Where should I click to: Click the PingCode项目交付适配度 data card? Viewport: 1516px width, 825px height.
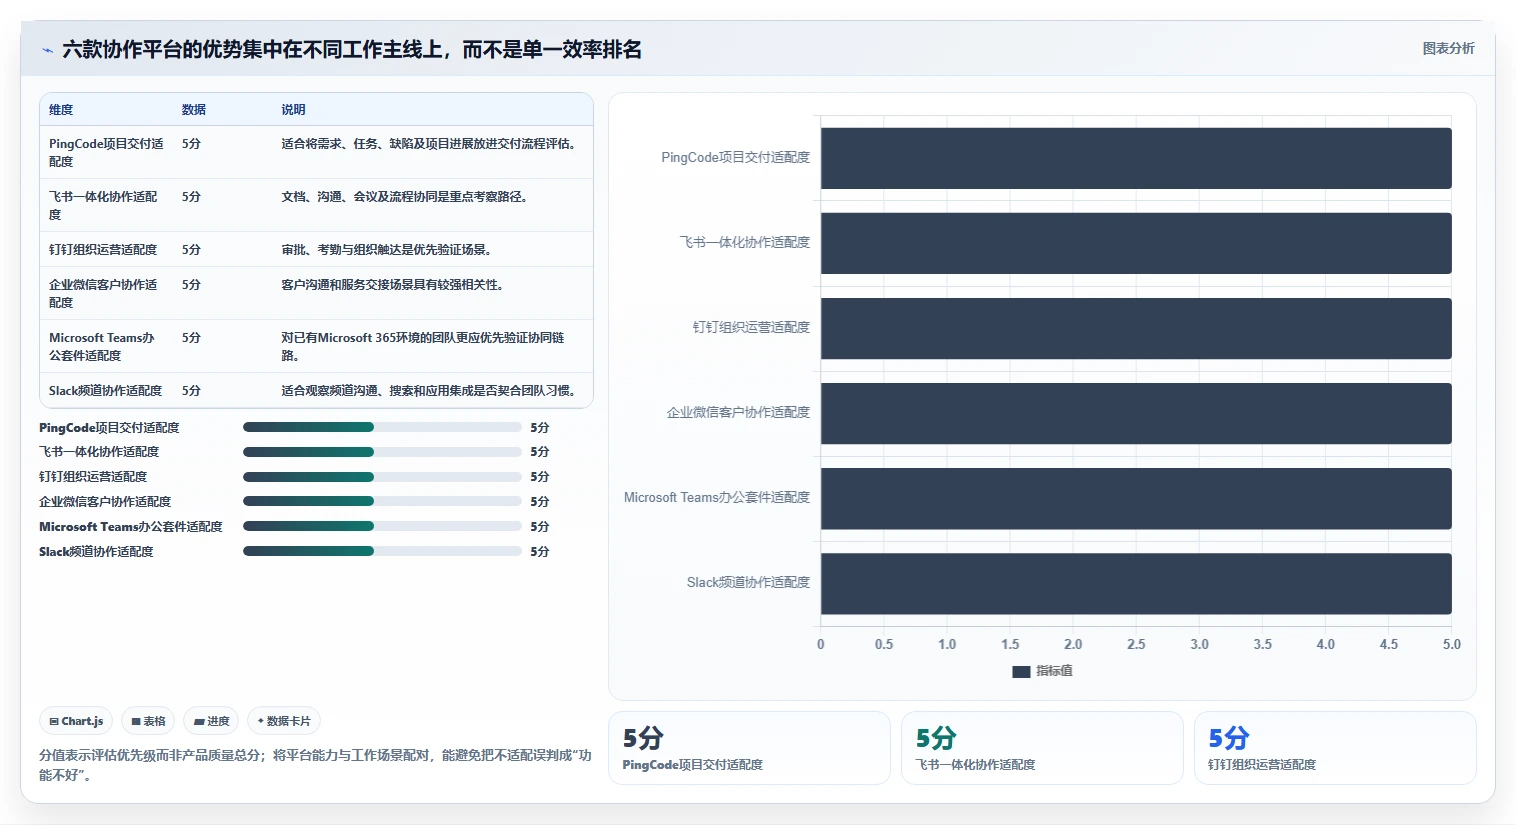click(x=749, y=748)
